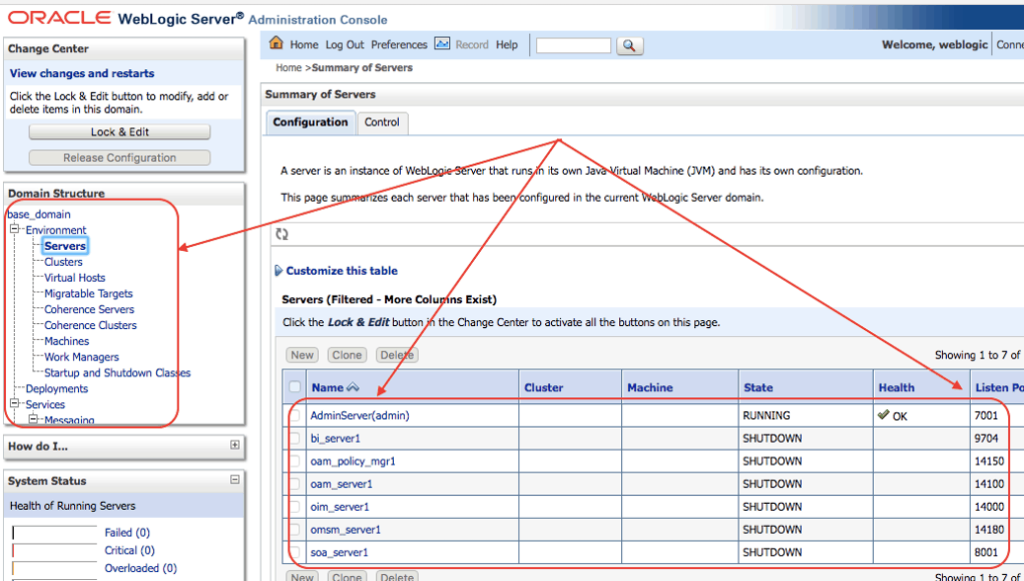Open oam_server1 server link
1024x581 pixels.
341,484
